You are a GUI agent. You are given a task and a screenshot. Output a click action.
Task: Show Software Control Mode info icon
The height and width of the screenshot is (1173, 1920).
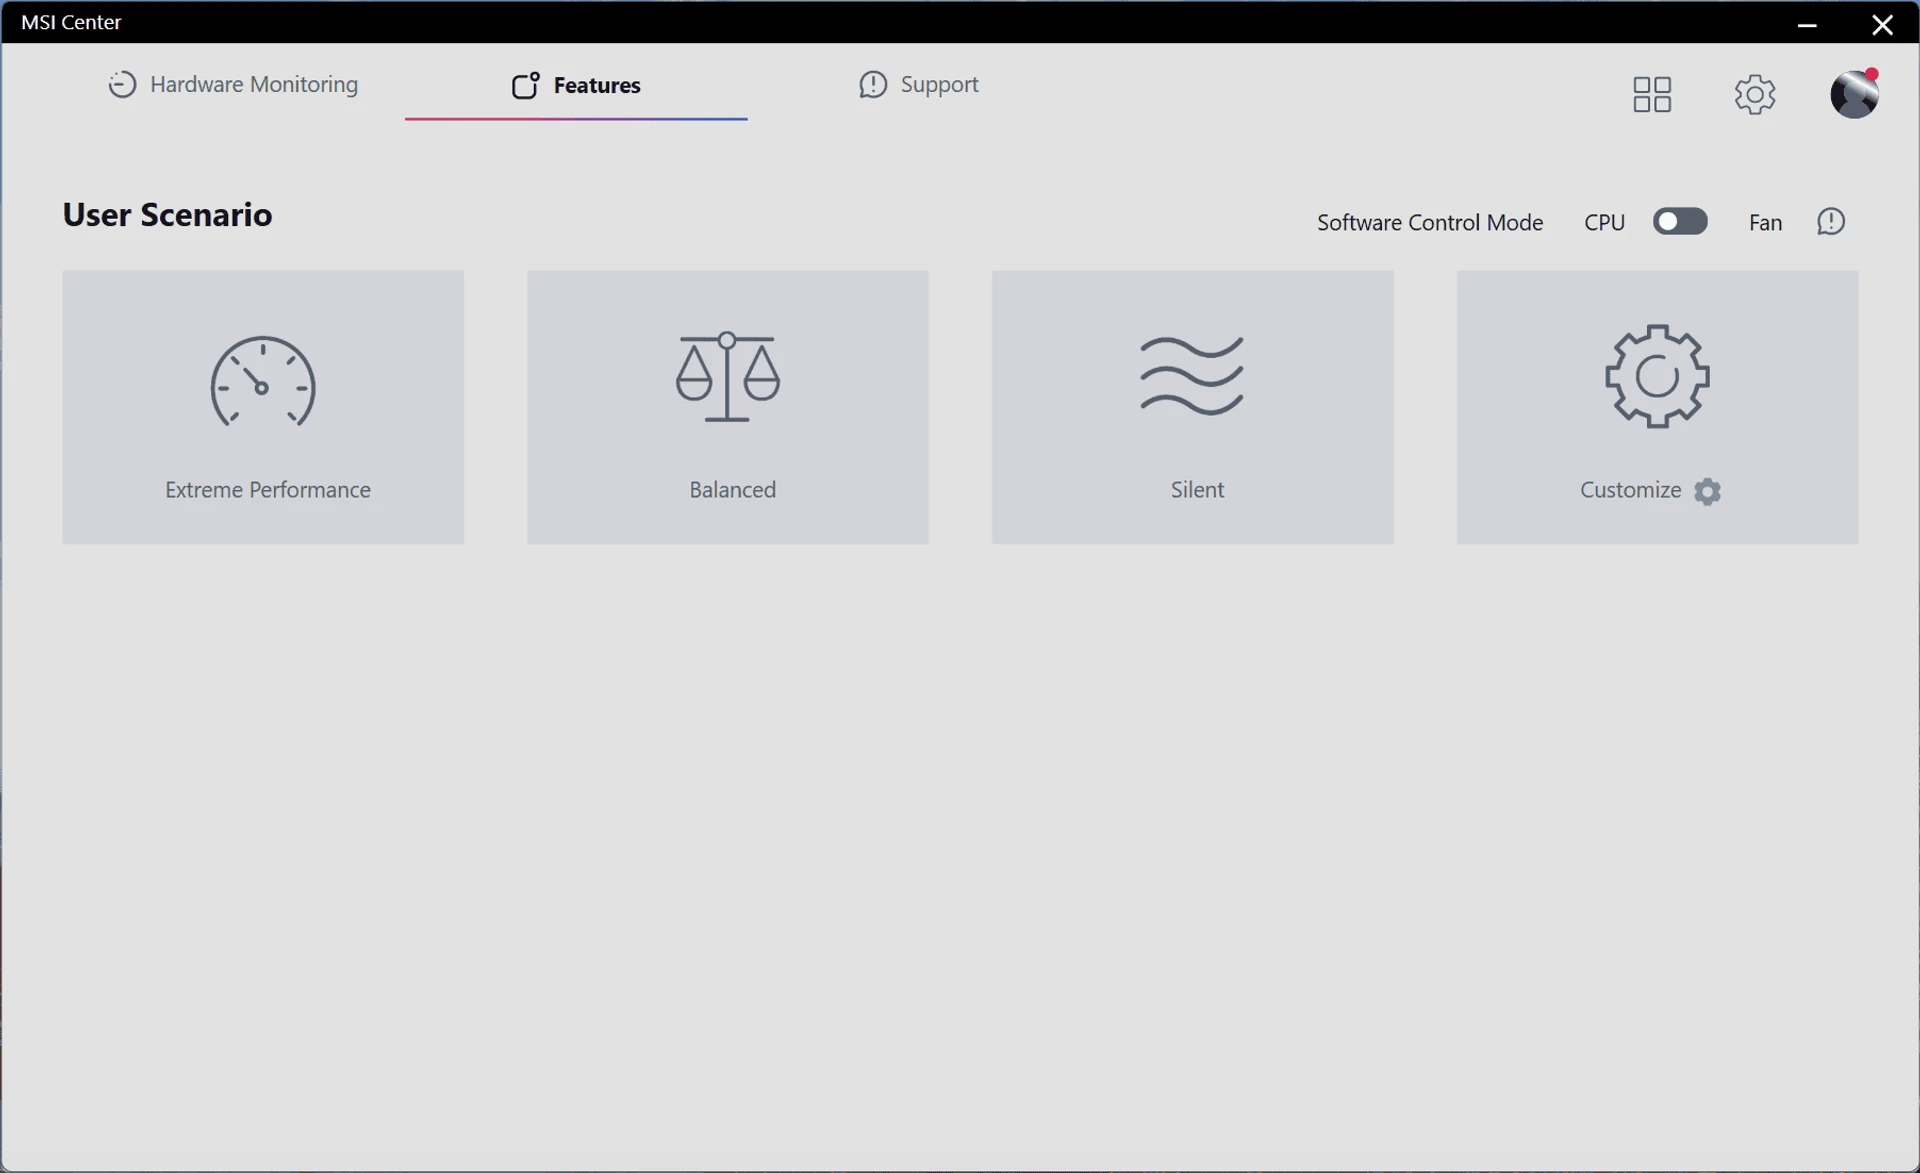tap(1831, 221)
